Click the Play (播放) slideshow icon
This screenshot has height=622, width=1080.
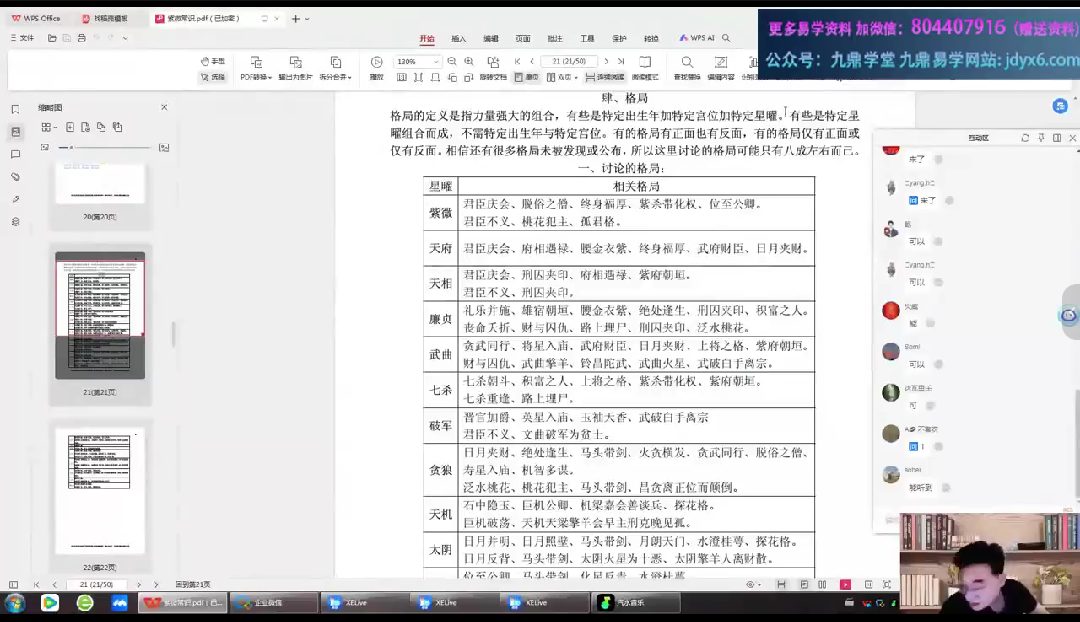tap(376, 66)
